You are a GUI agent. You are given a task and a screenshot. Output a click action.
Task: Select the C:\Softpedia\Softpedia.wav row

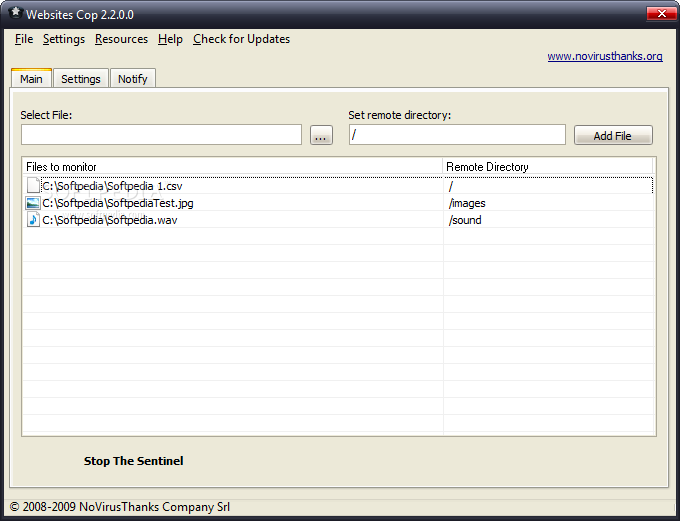click(x=338, y=220)
